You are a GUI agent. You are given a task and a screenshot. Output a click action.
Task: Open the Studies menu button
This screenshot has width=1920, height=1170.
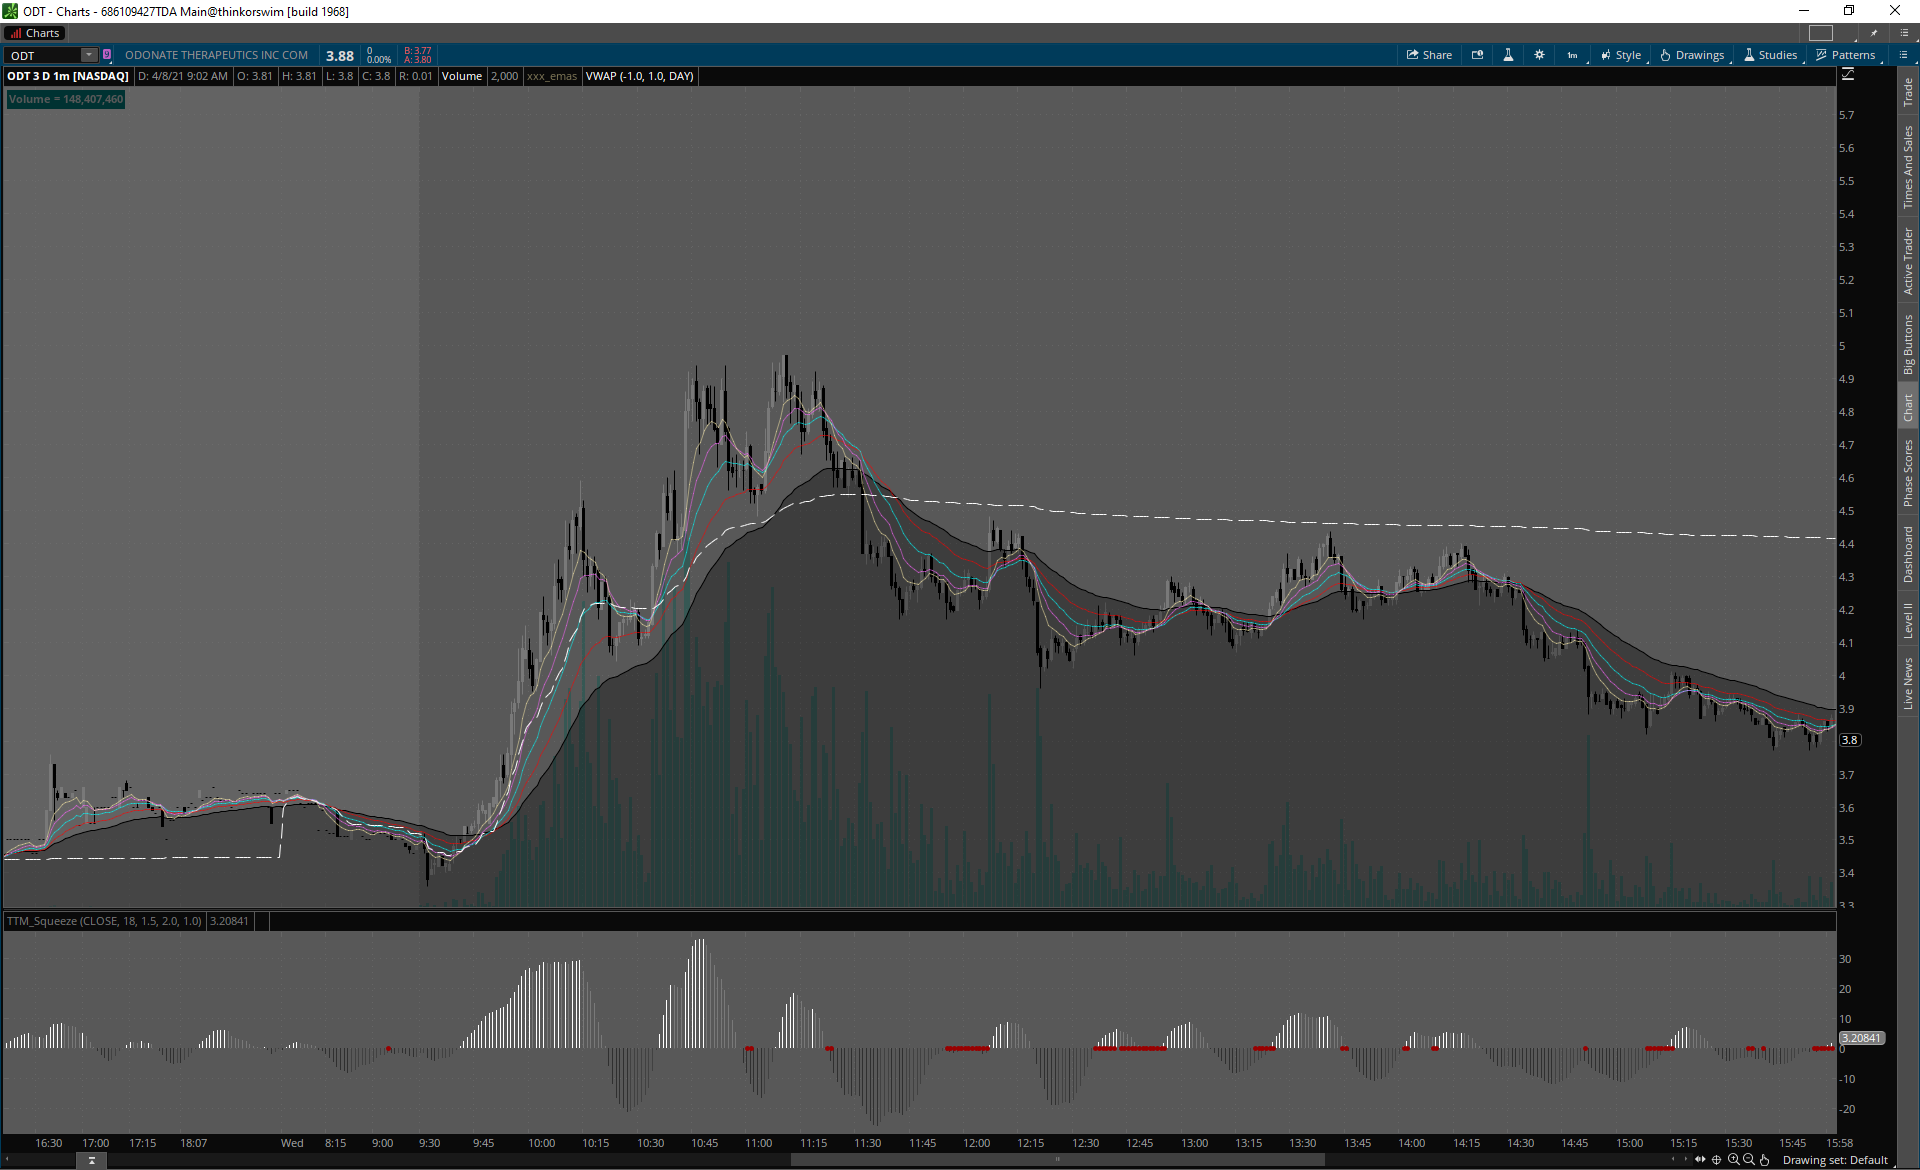(x=1771, y=55)
